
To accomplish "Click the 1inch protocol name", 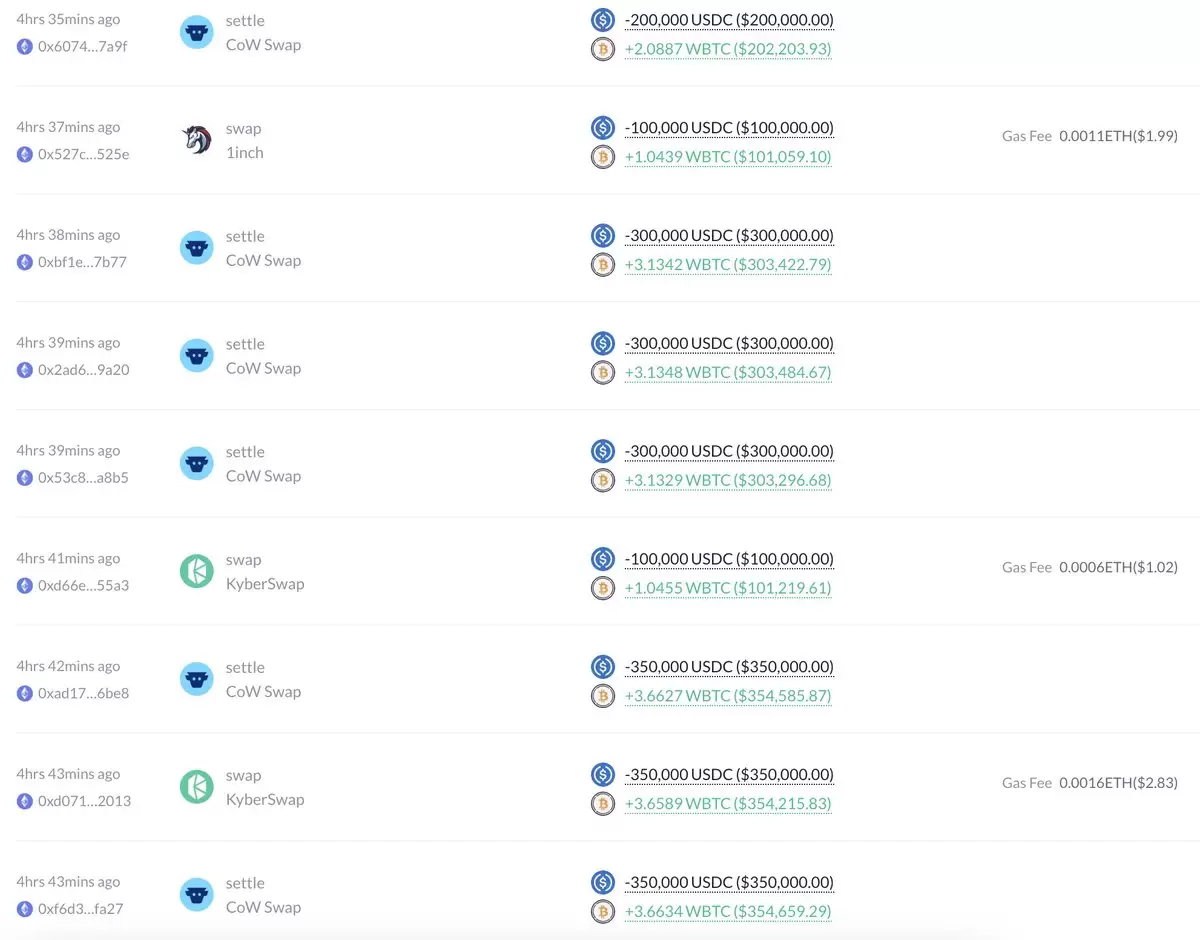I will click(x=245, y=153).
